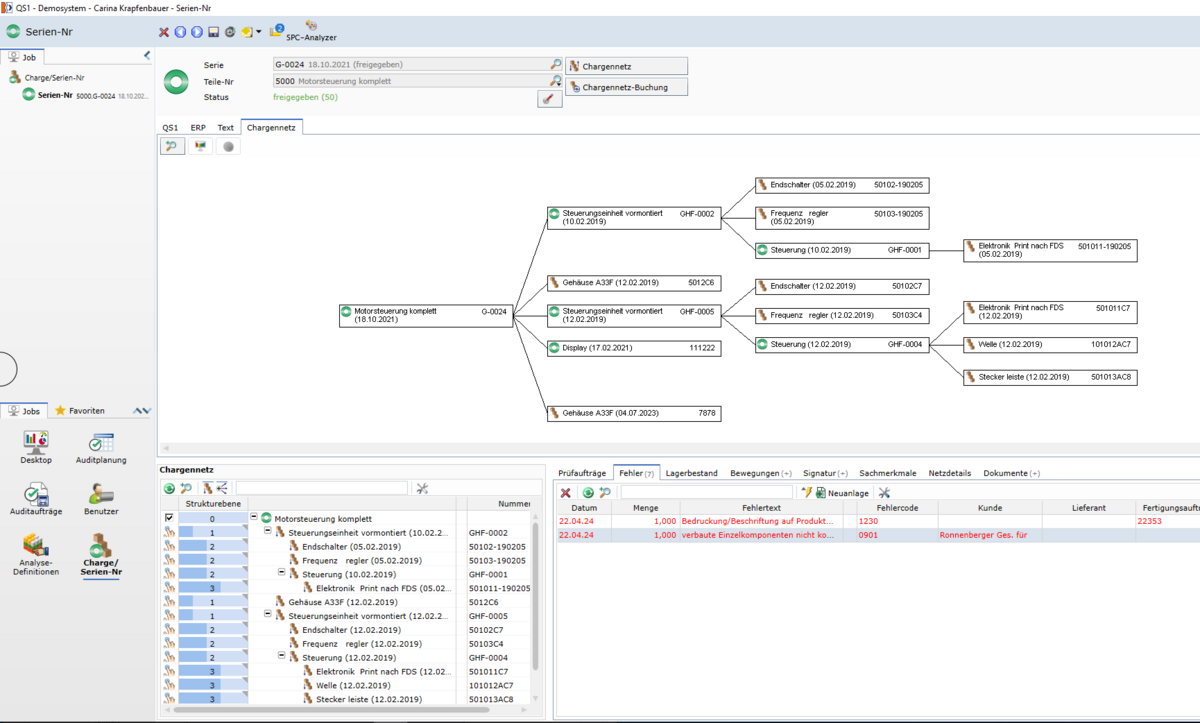The width and height of the screenshot is (1200, 723).
Task: Select the Job tab in sidebar
Action: pyautogui.click(x=23, y=57)
